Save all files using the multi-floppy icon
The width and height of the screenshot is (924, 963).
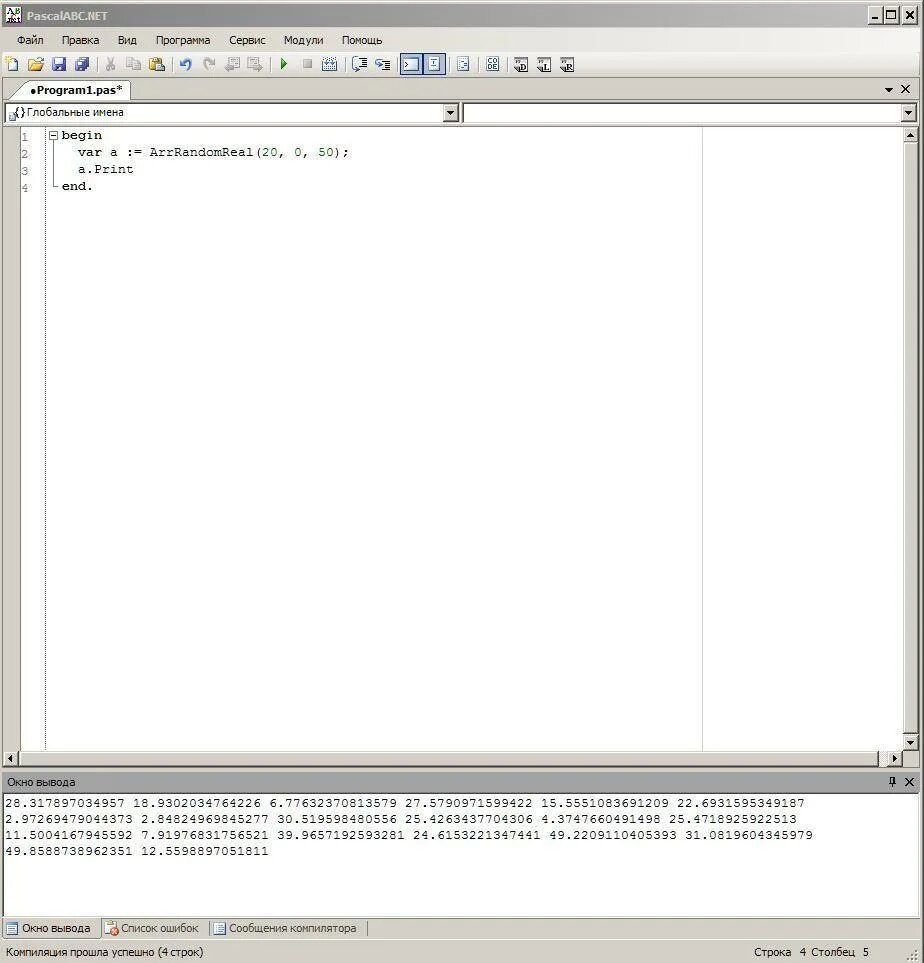point(82,64)
